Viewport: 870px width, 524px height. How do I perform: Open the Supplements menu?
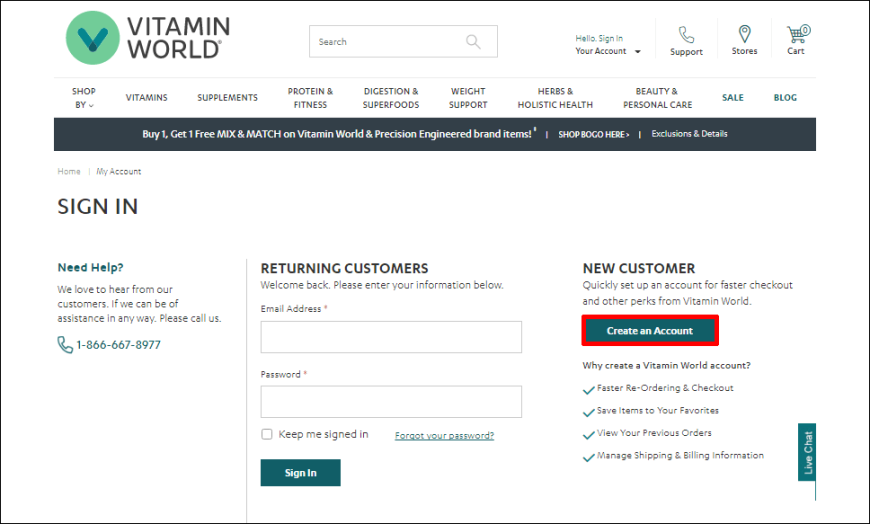point(227,98)
